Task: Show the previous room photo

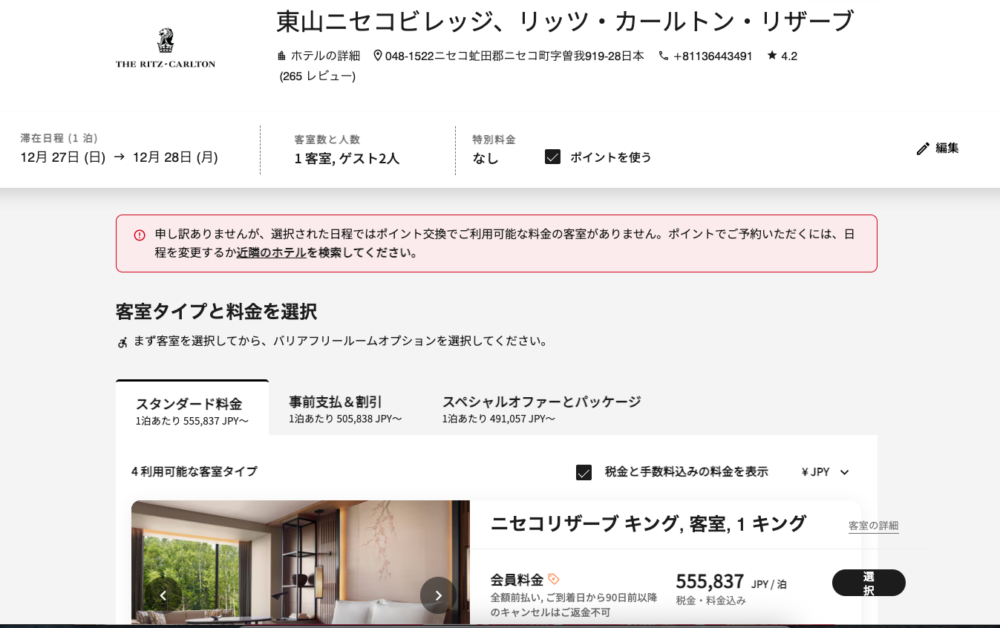Action: coord(163,595)
